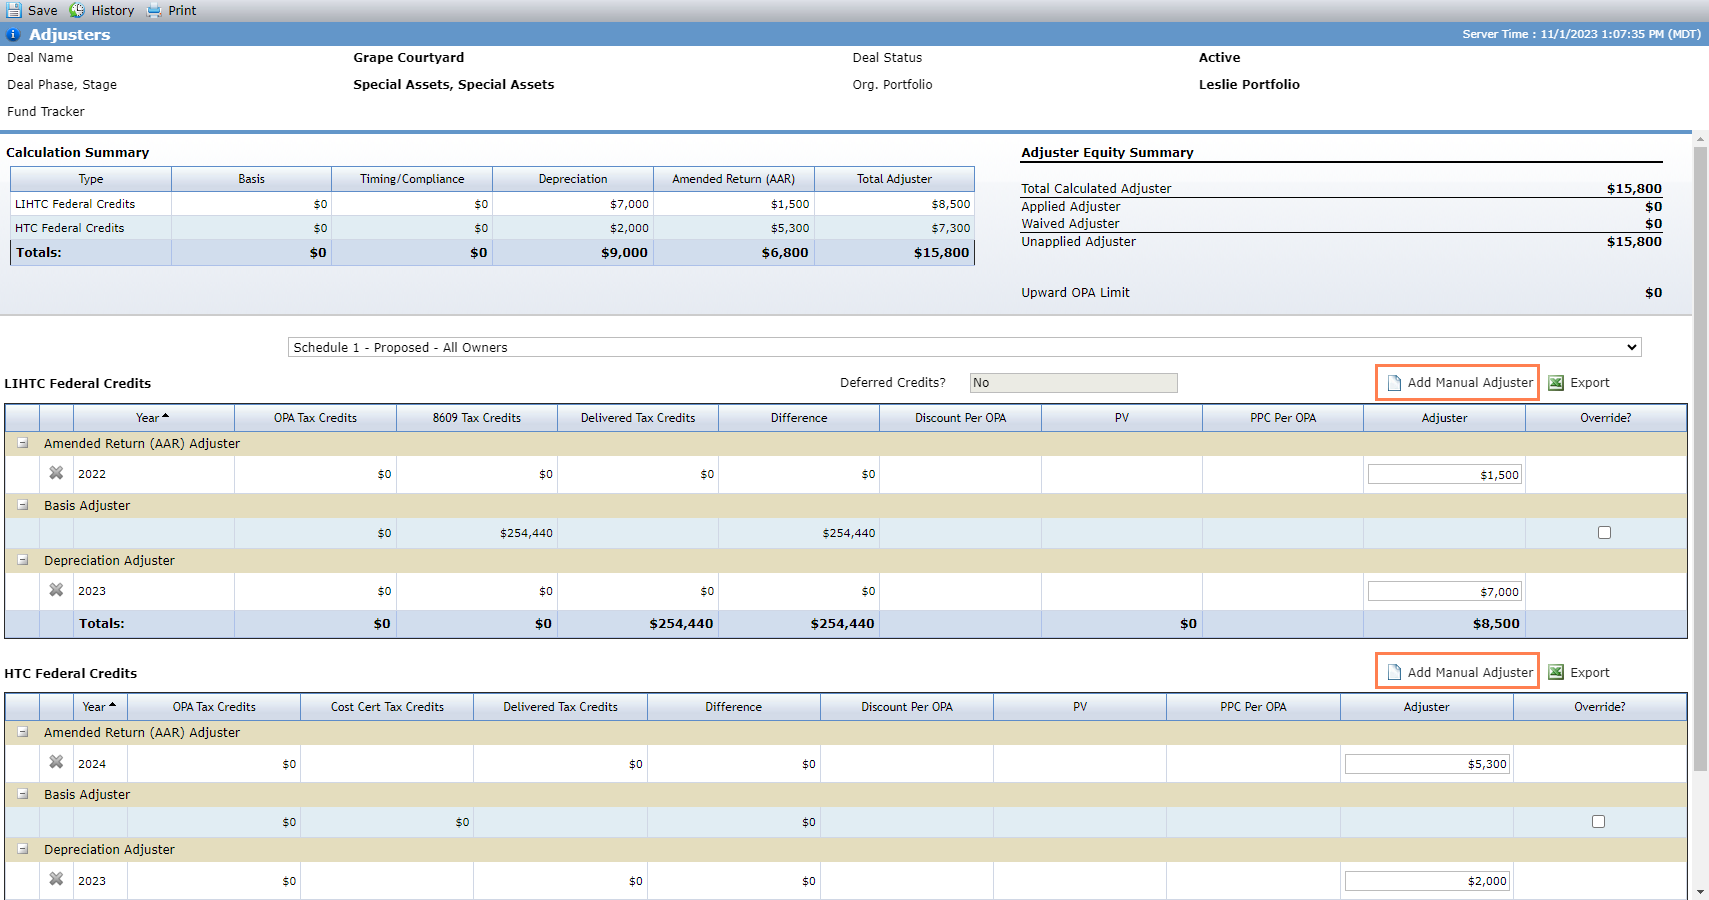Click LIHTC Basis Adjuster $254,440 8609 value
1709x900 pixels.
526,533
